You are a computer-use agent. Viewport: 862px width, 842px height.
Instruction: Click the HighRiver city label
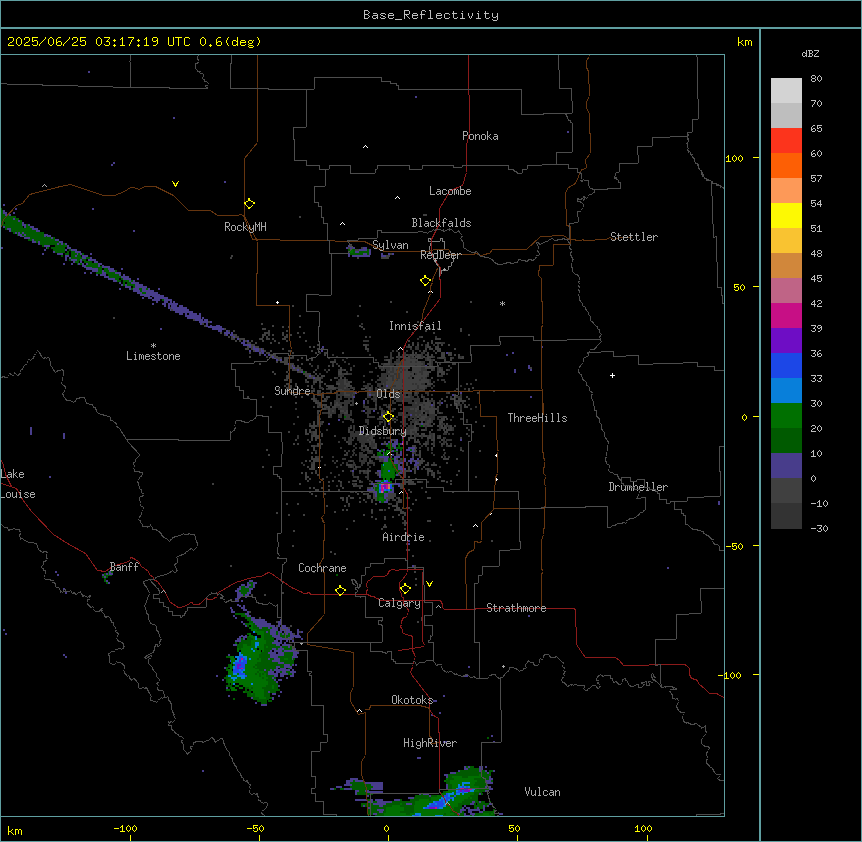[x=430, y=743]
